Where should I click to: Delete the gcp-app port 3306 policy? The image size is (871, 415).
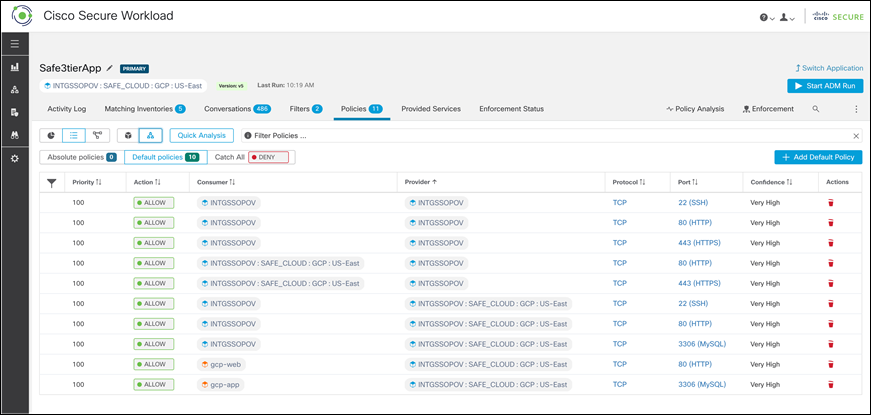(830, 384)
